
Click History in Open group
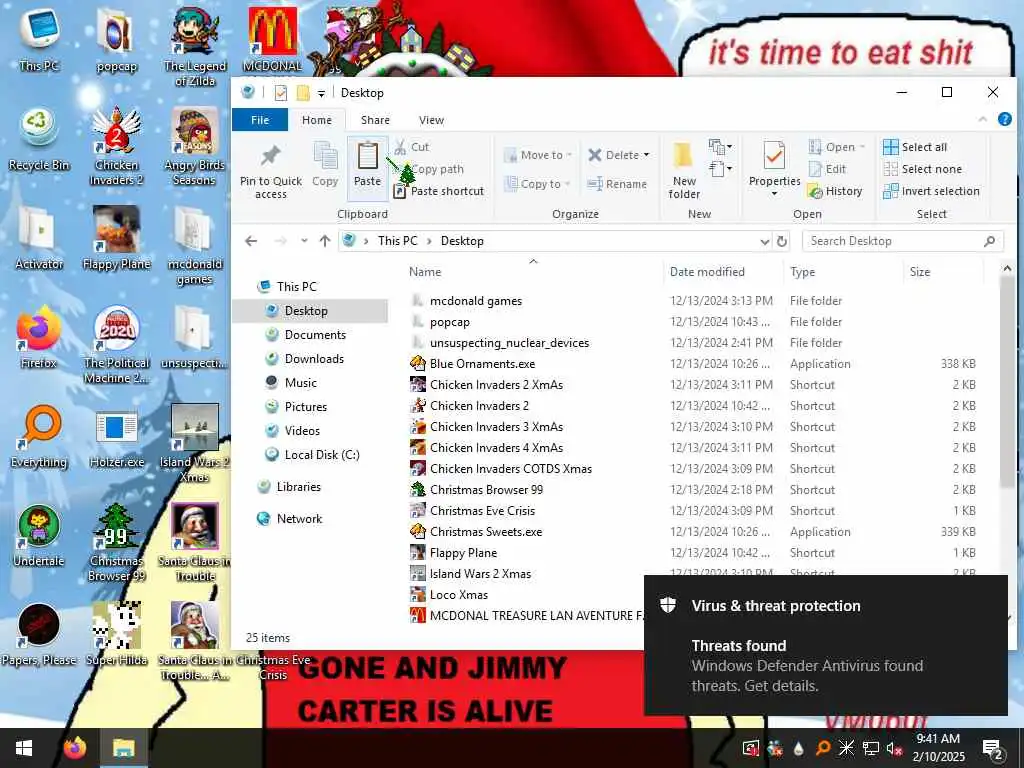[835, 191]
